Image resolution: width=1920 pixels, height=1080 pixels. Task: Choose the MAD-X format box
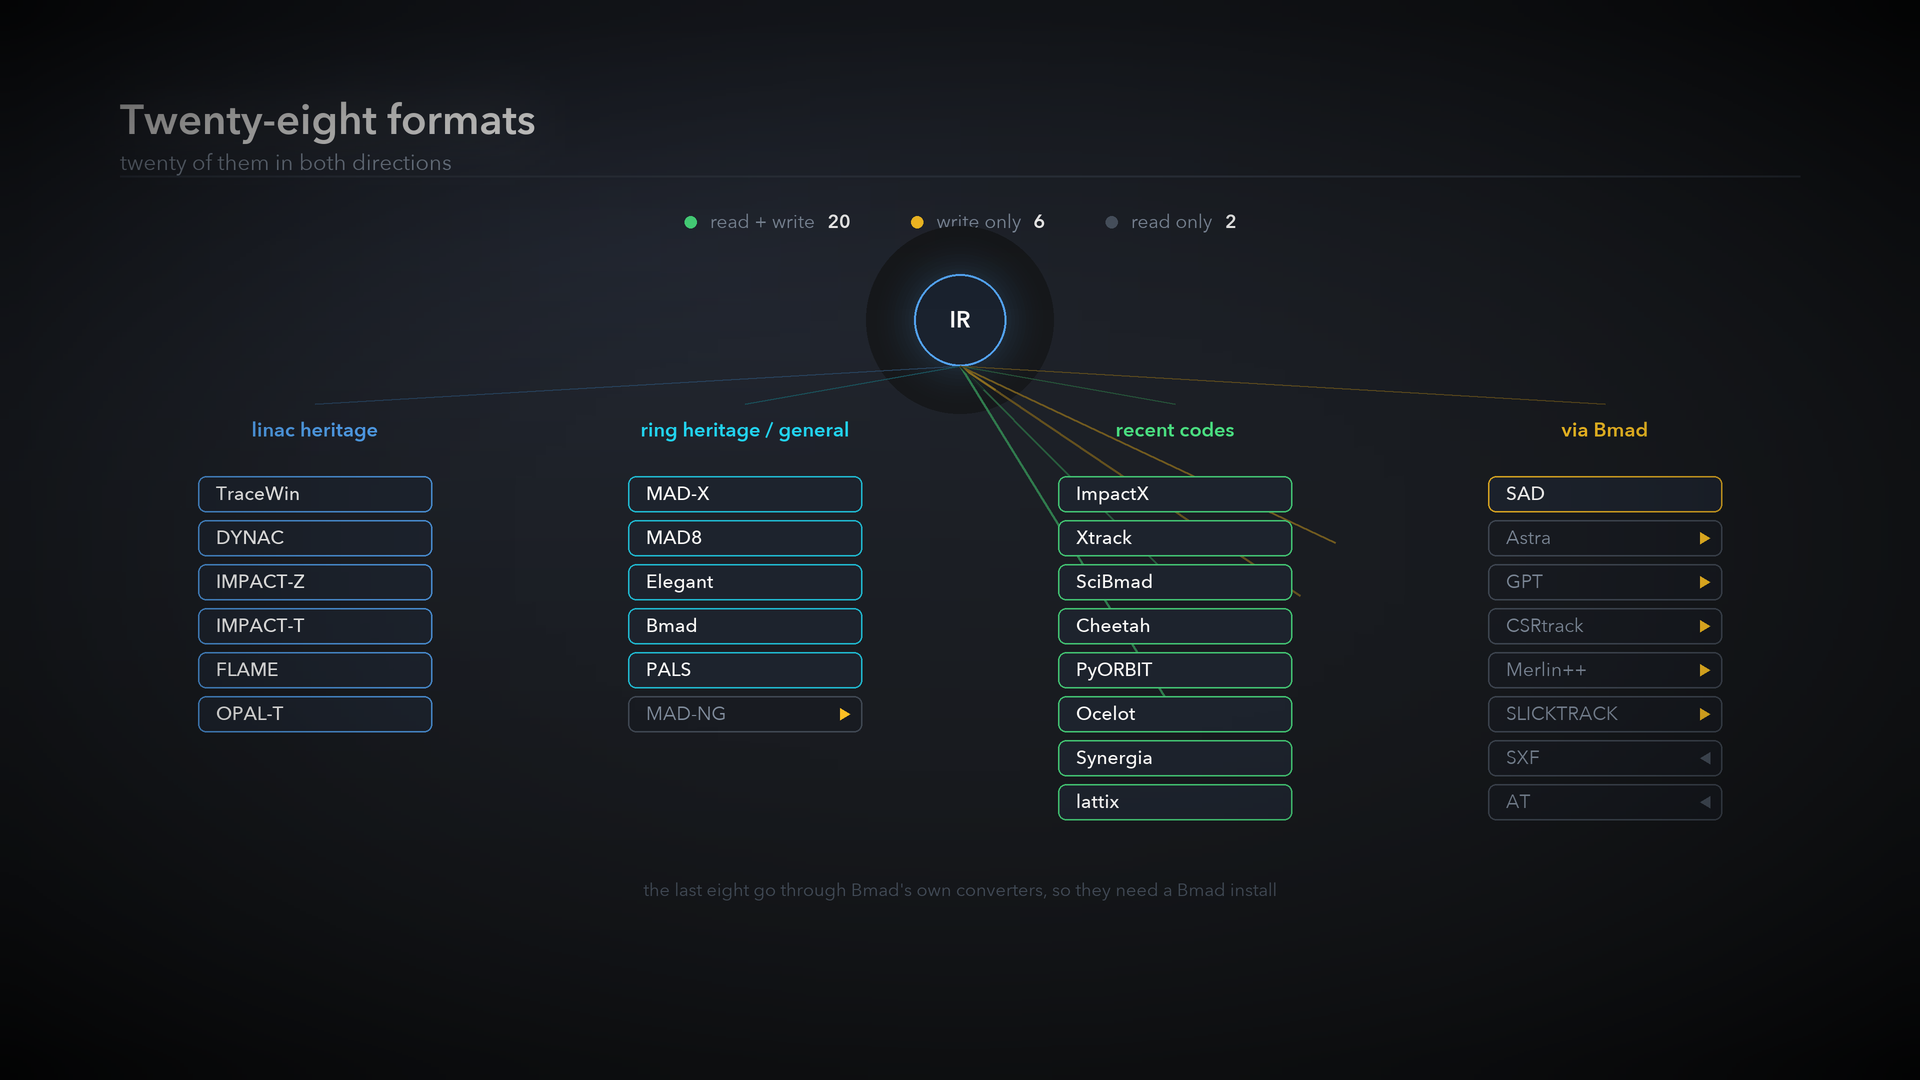pos(745,494)
